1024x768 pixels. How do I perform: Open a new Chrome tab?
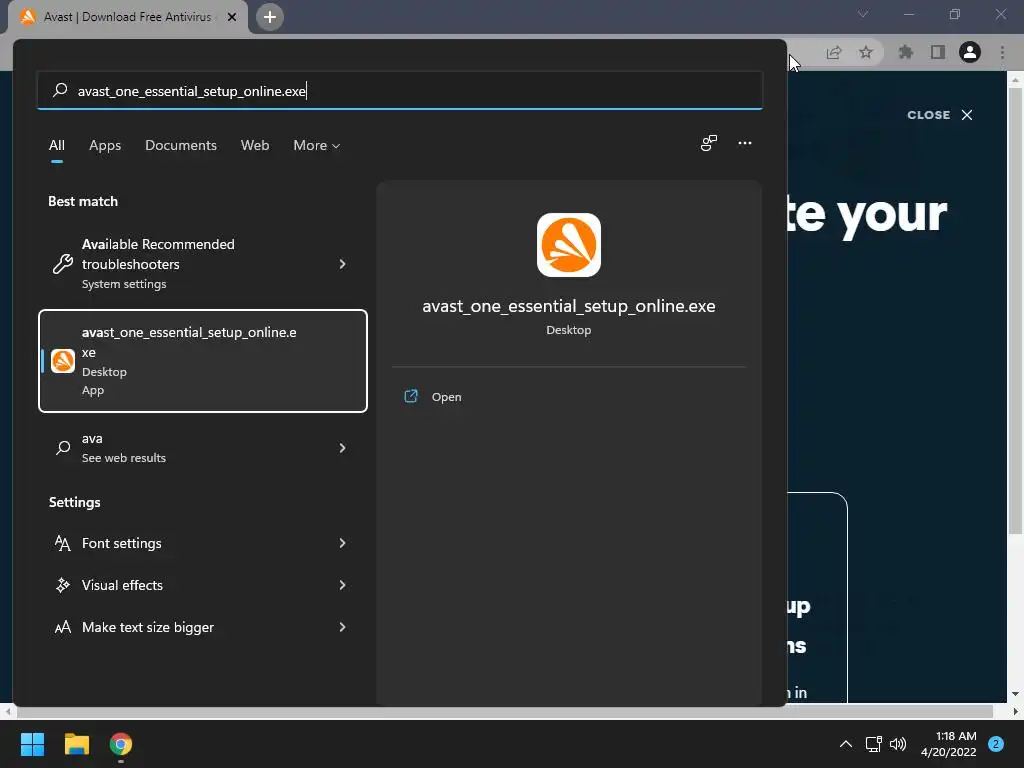[270, 17]
